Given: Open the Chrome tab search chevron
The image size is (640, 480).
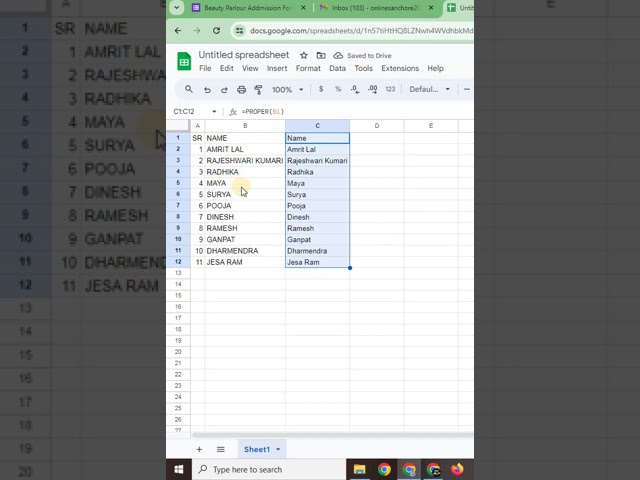Looking at the screenshot, I should [x=177, y=8].
